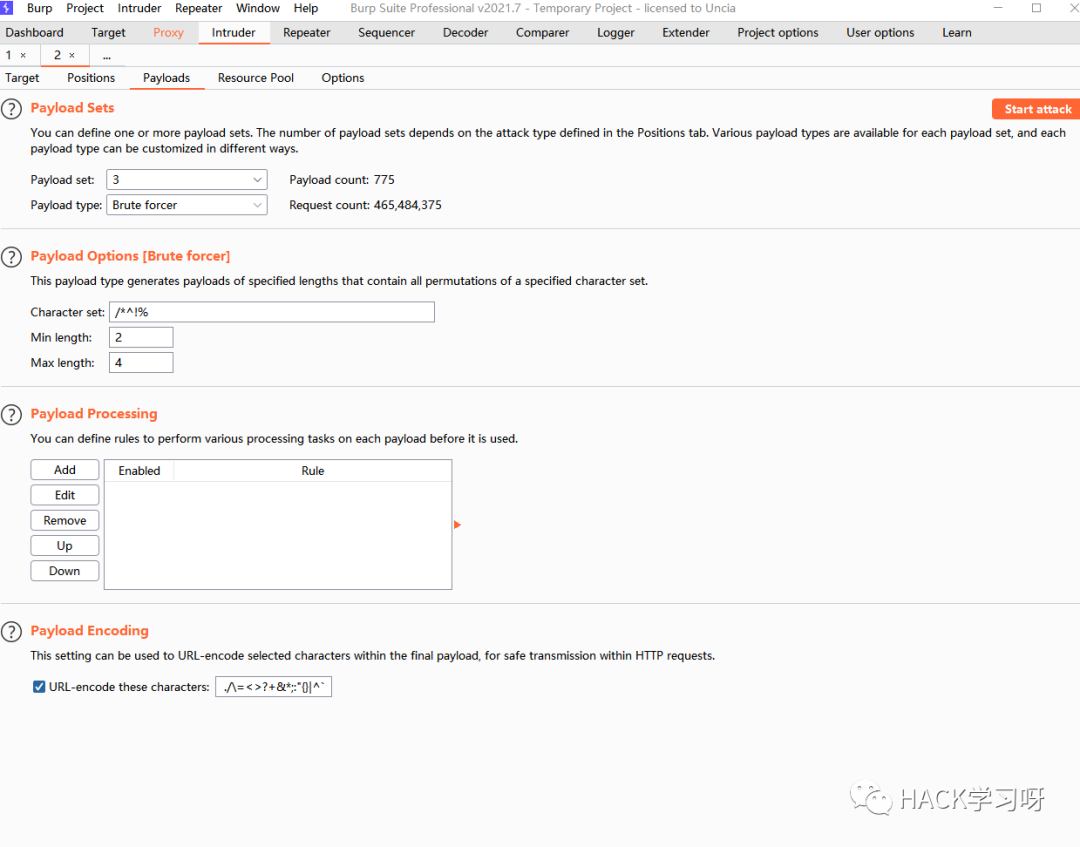
Task: Click the Min length field
Action: (141, 337)
